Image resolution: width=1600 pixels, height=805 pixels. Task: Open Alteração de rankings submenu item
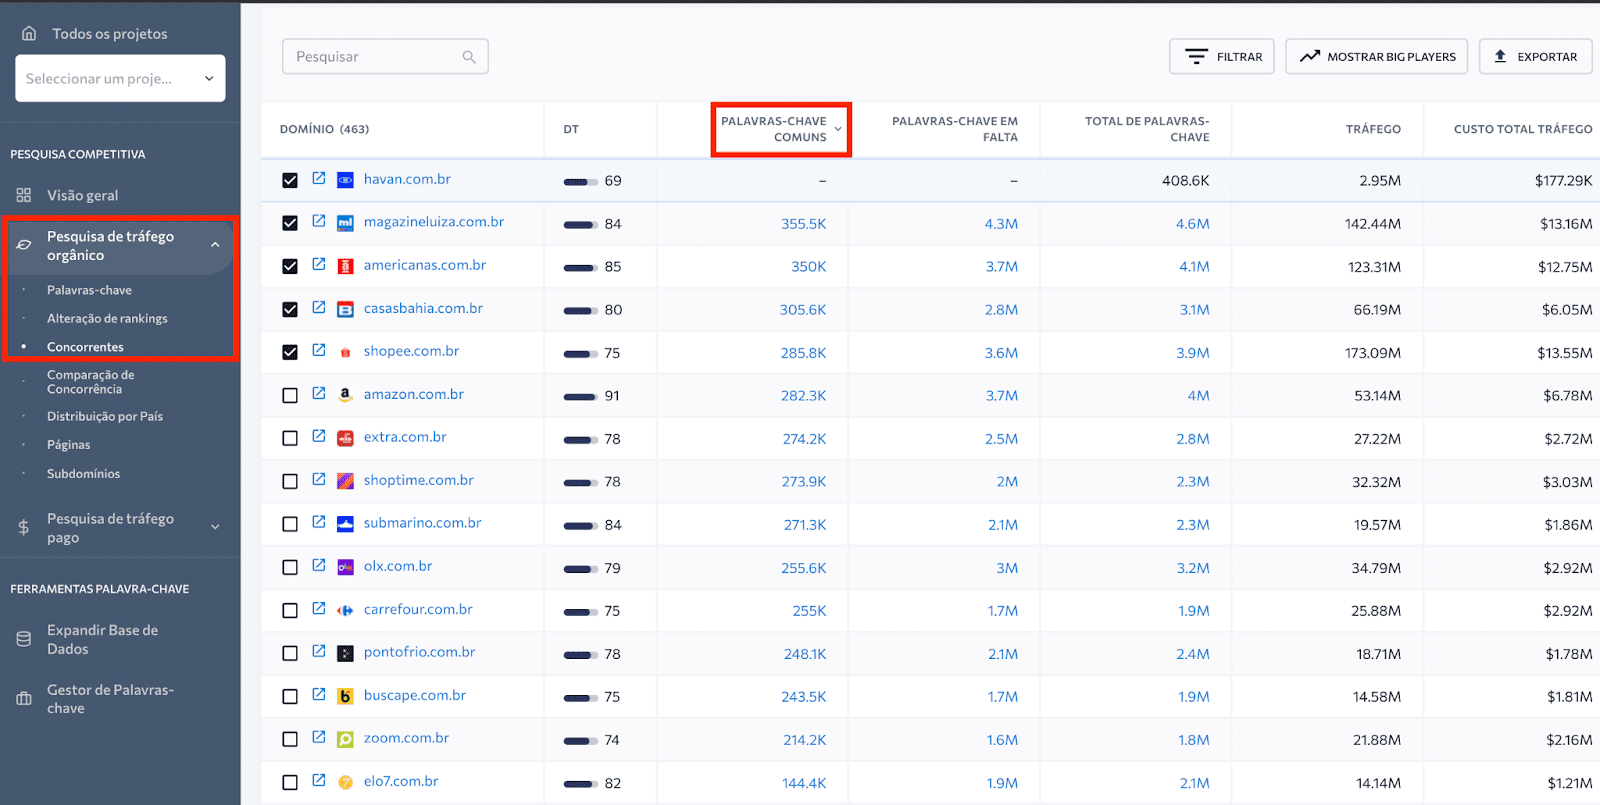coord(107,318)
